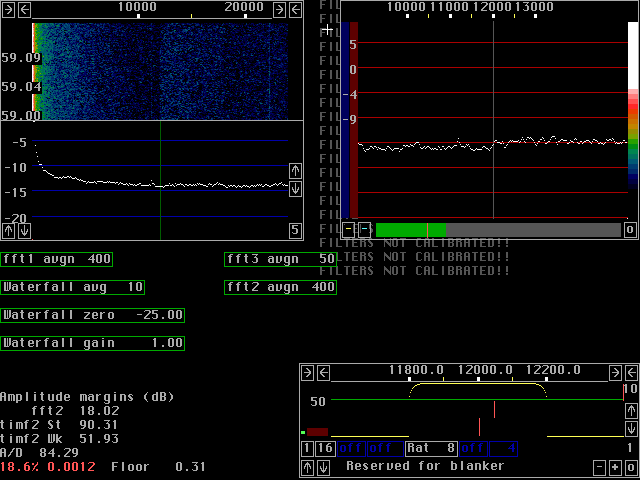Click down-arrow at baseband graph's bottom-left
Image resolution: width=640 pixels, height=480 pixels.
(x=324, y=467)
